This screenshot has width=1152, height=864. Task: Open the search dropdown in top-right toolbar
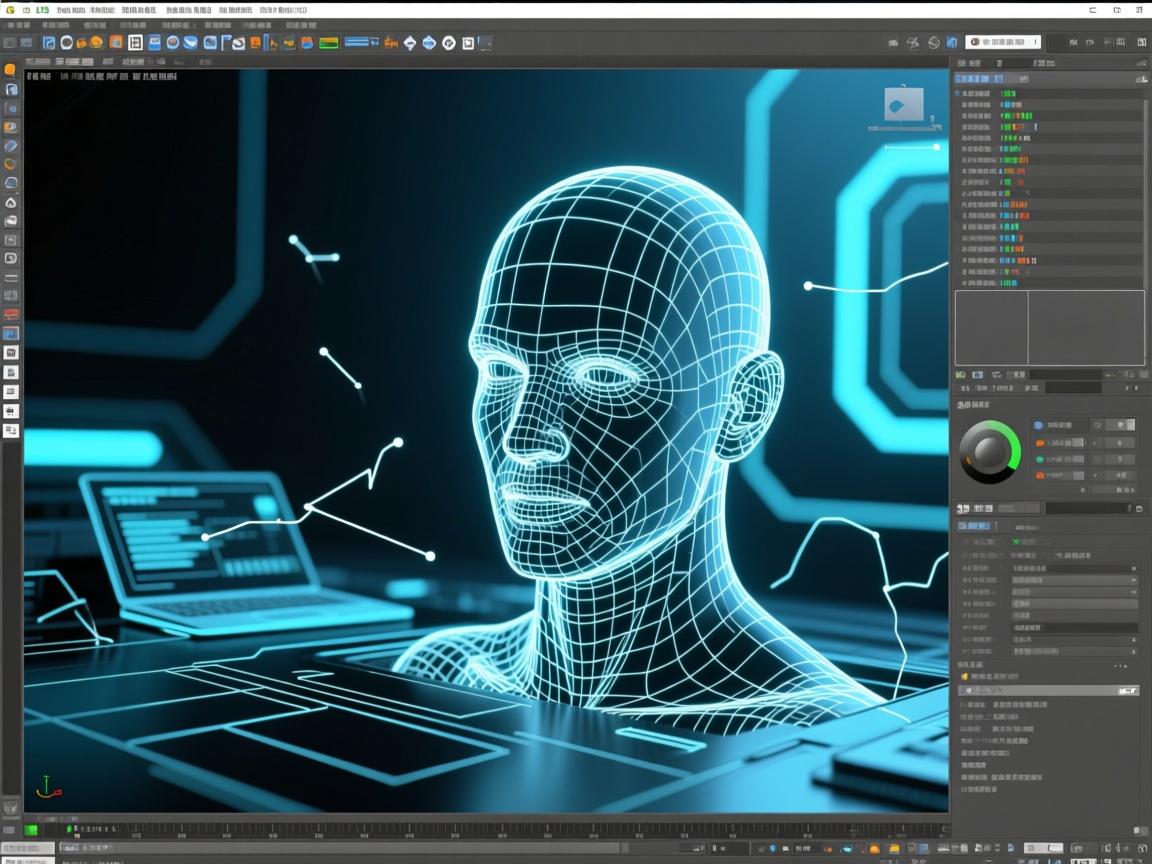[x=1003, y=42]
